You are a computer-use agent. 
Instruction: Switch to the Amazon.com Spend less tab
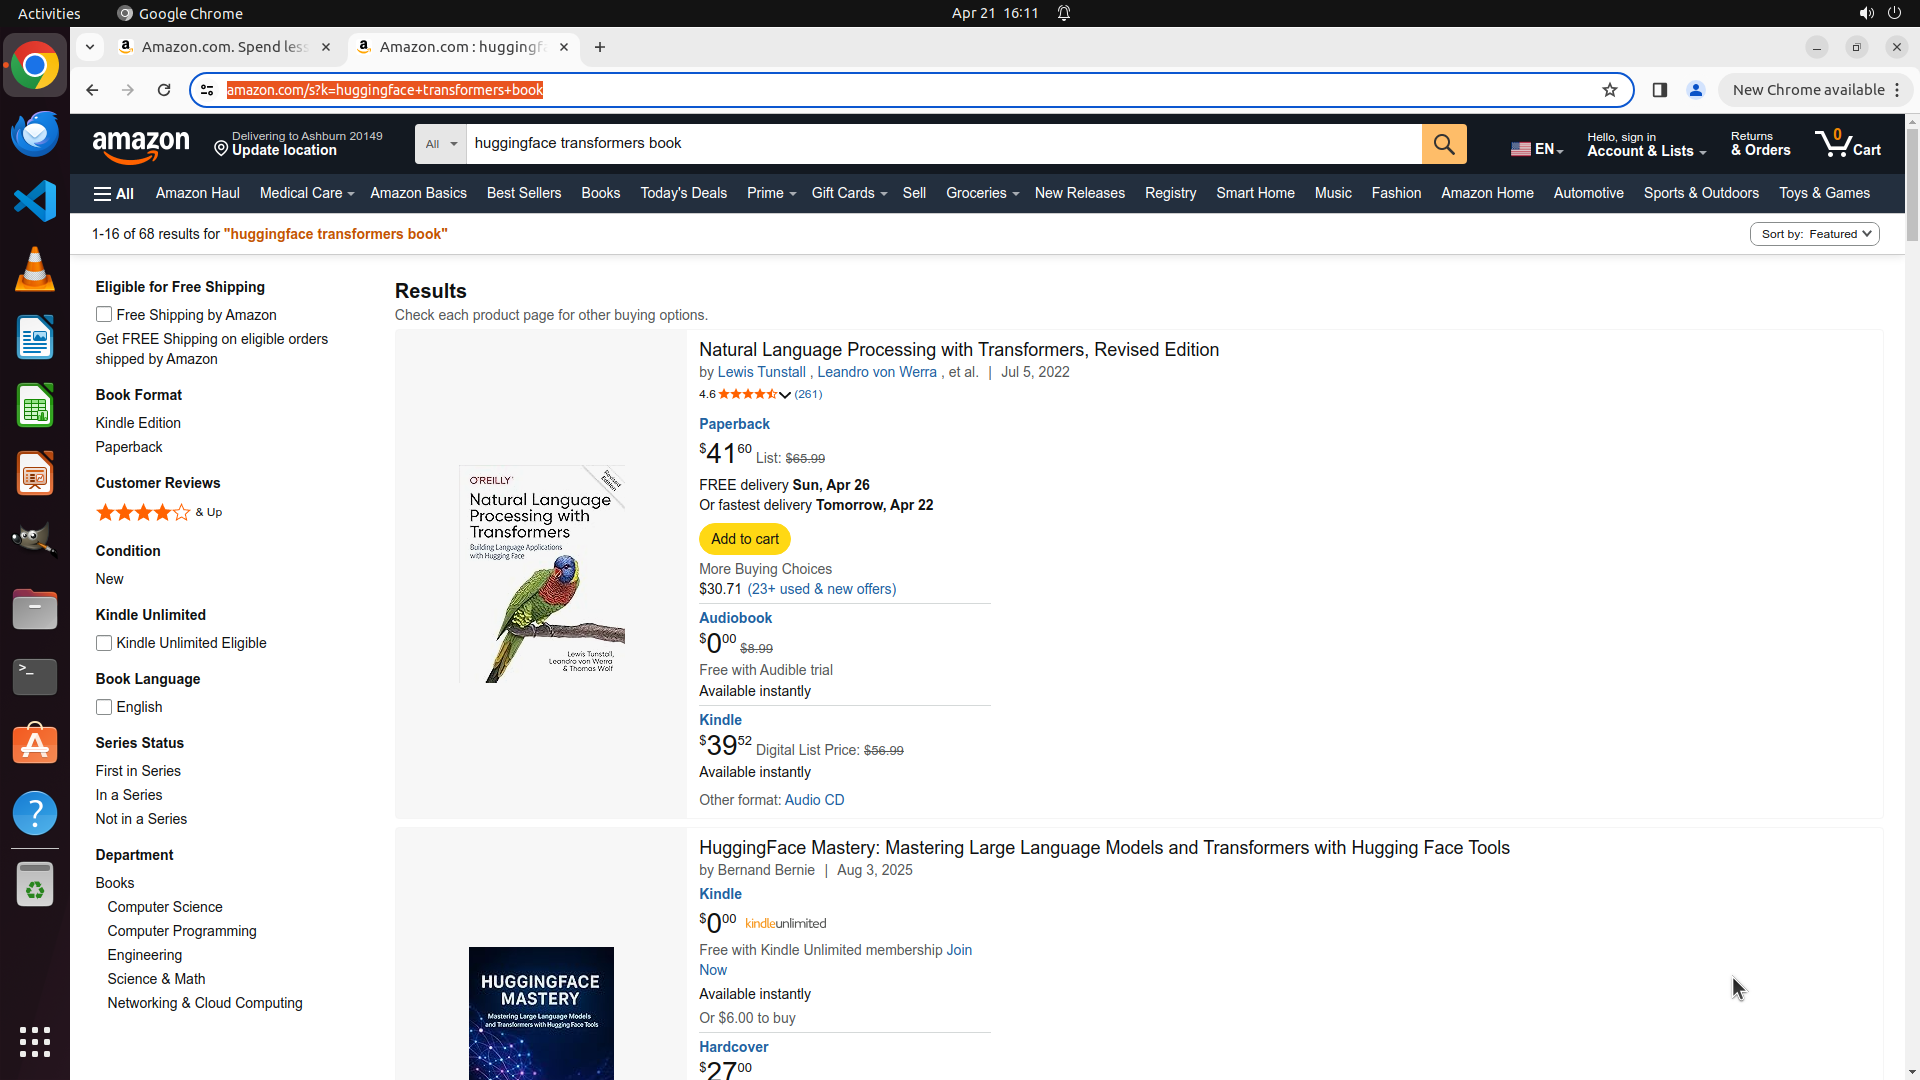(x=224, y=47)
